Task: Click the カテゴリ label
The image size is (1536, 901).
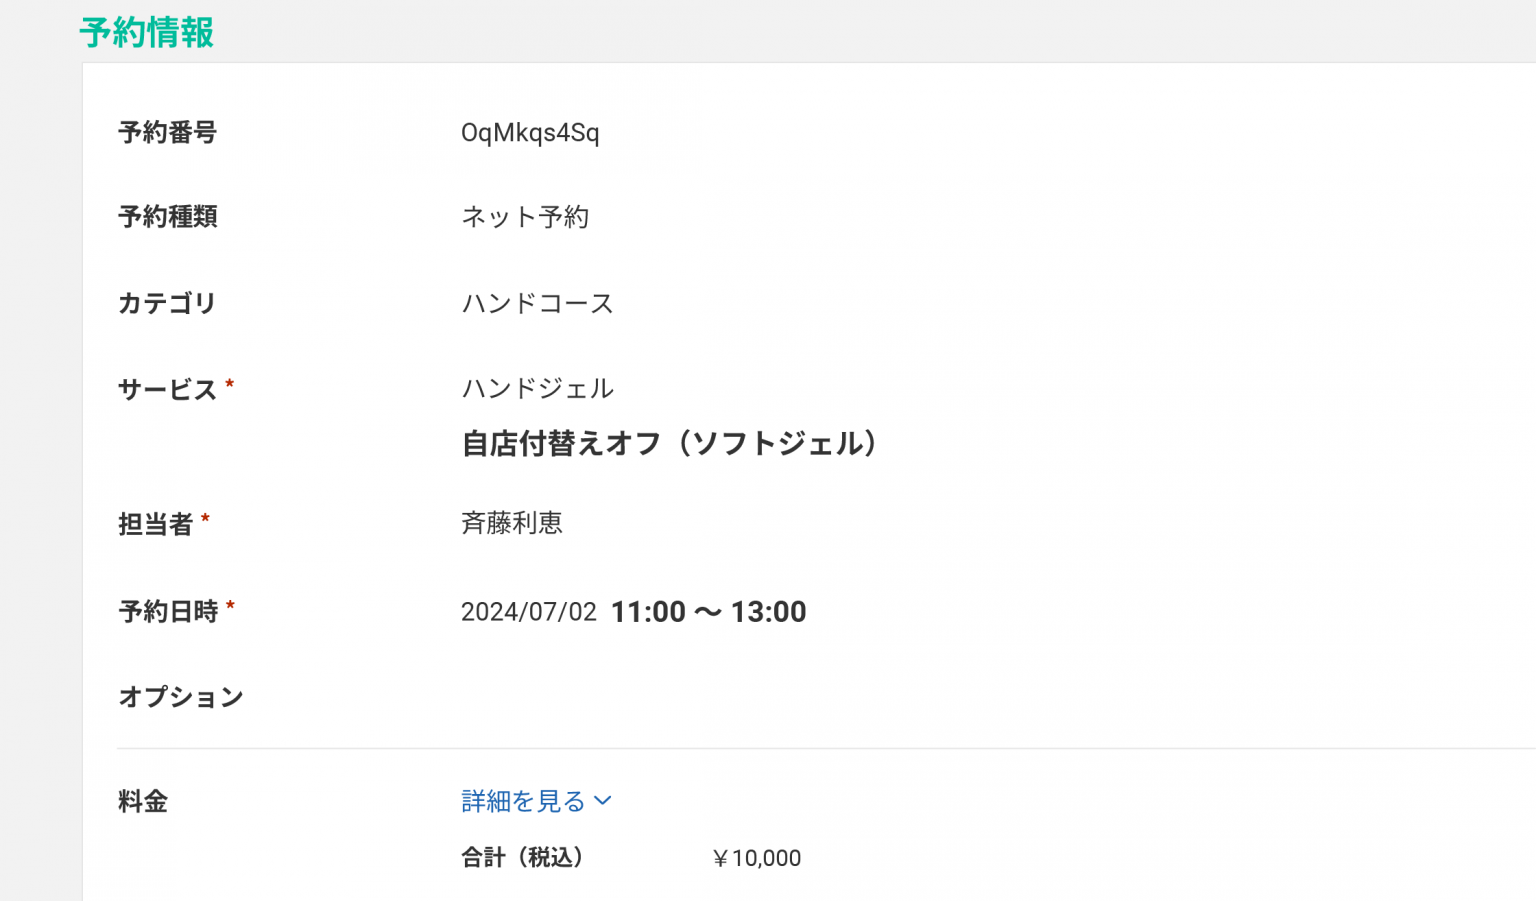Action: (x=167, y=303)
